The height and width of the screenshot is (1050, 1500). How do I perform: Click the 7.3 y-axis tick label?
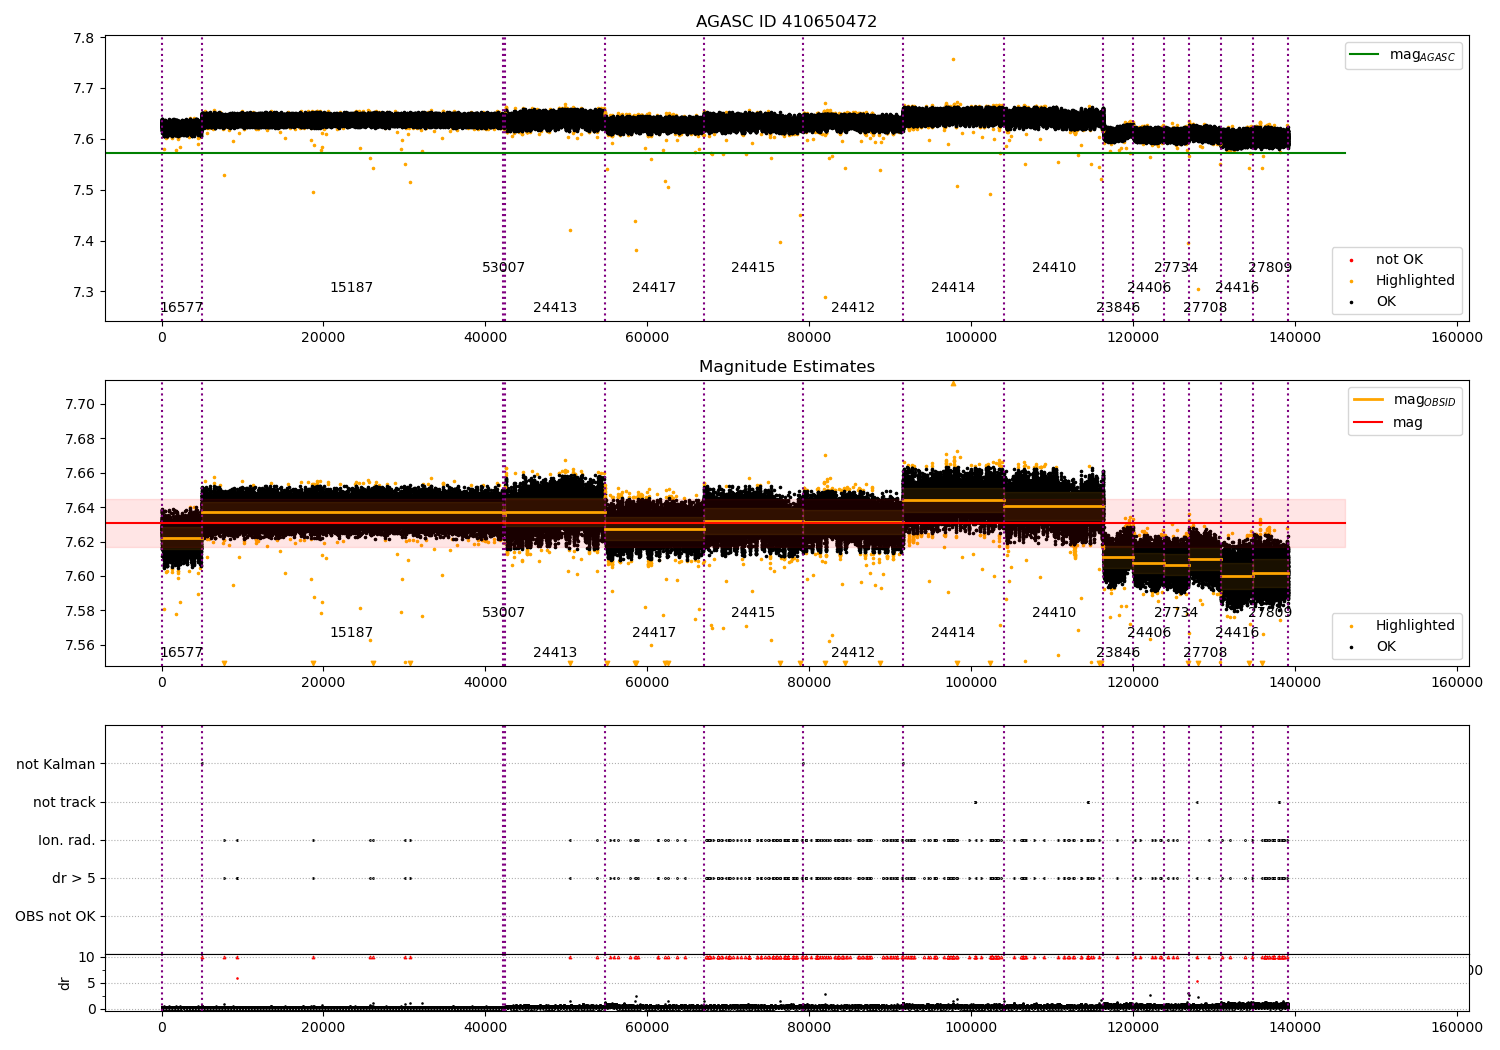pos(85,293)
